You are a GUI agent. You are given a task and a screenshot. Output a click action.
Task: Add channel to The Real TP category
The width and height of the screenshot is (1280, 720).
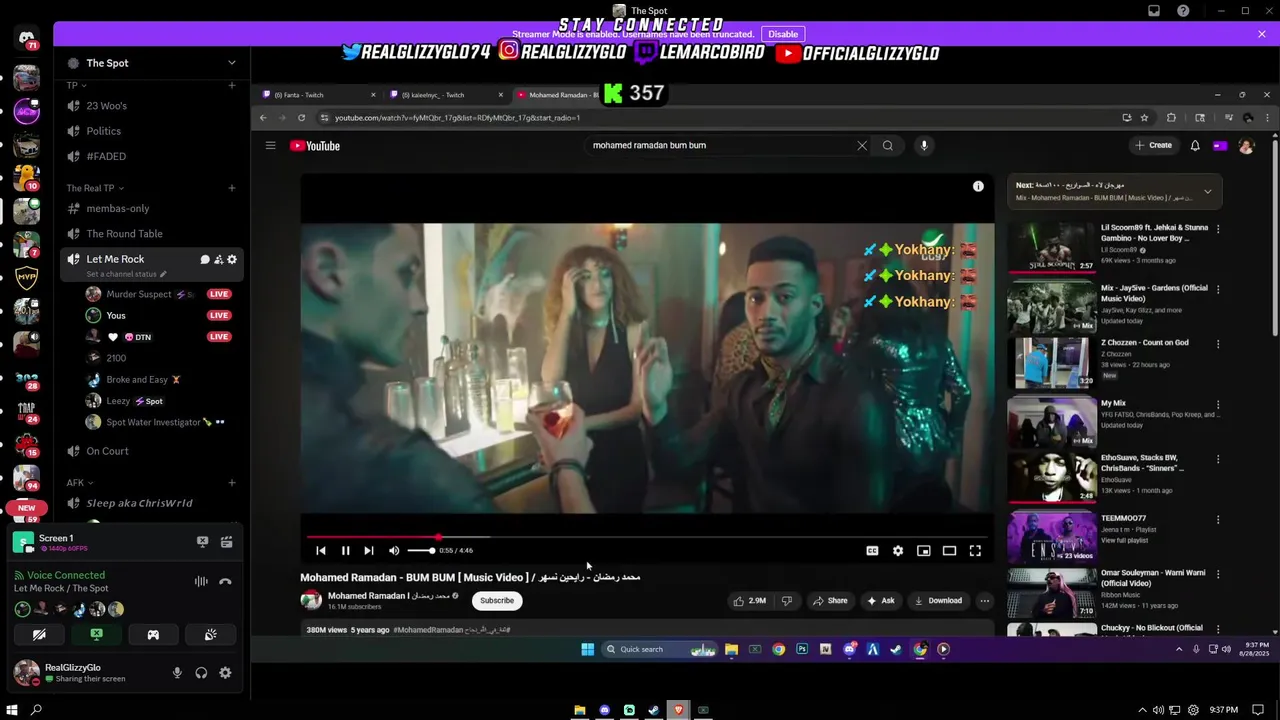coord(232,188)
